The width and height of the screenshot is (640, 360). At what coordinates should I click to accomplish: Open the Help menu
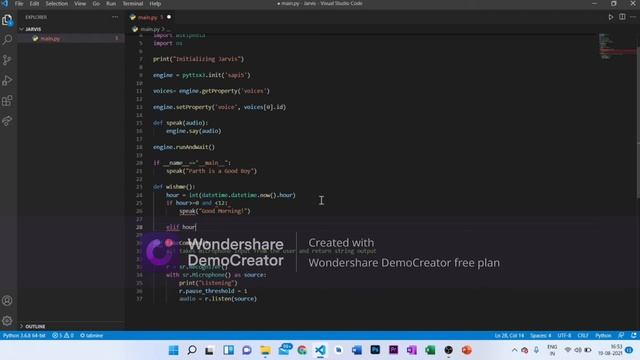click(155, 4)
